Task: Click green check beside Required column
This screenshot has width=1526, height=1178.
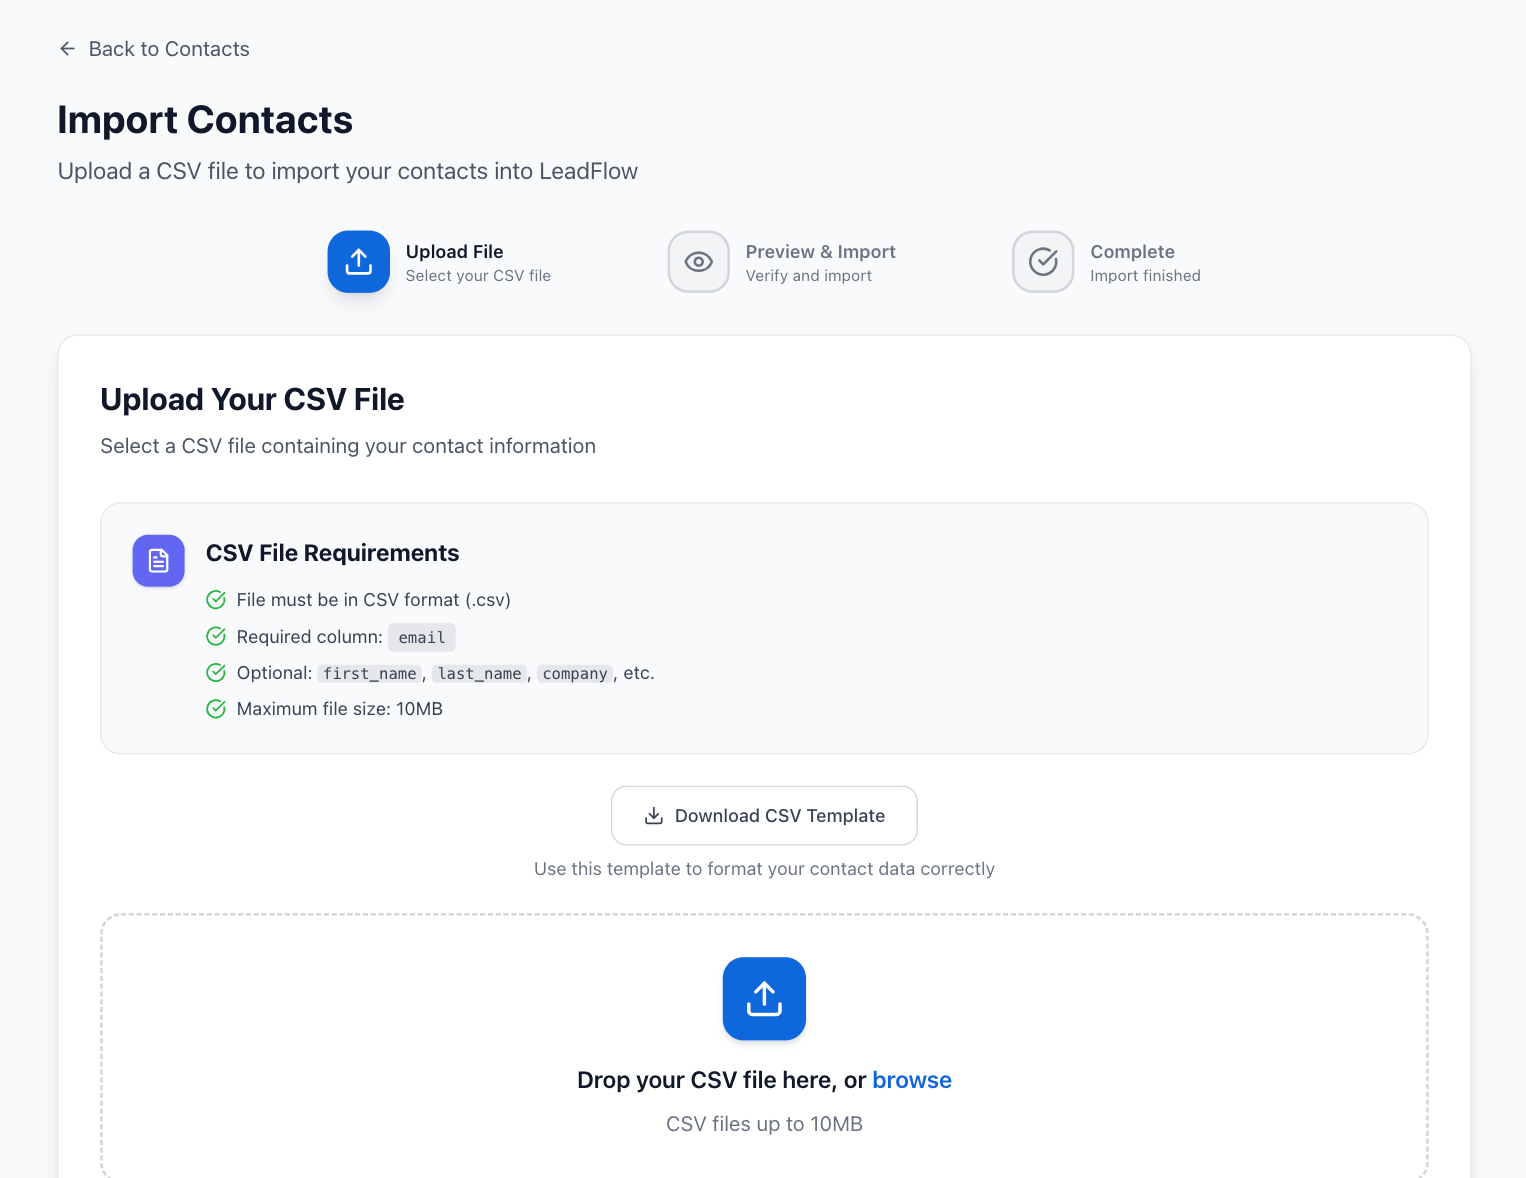Action: pyautogui.click(x=216, y=637)
